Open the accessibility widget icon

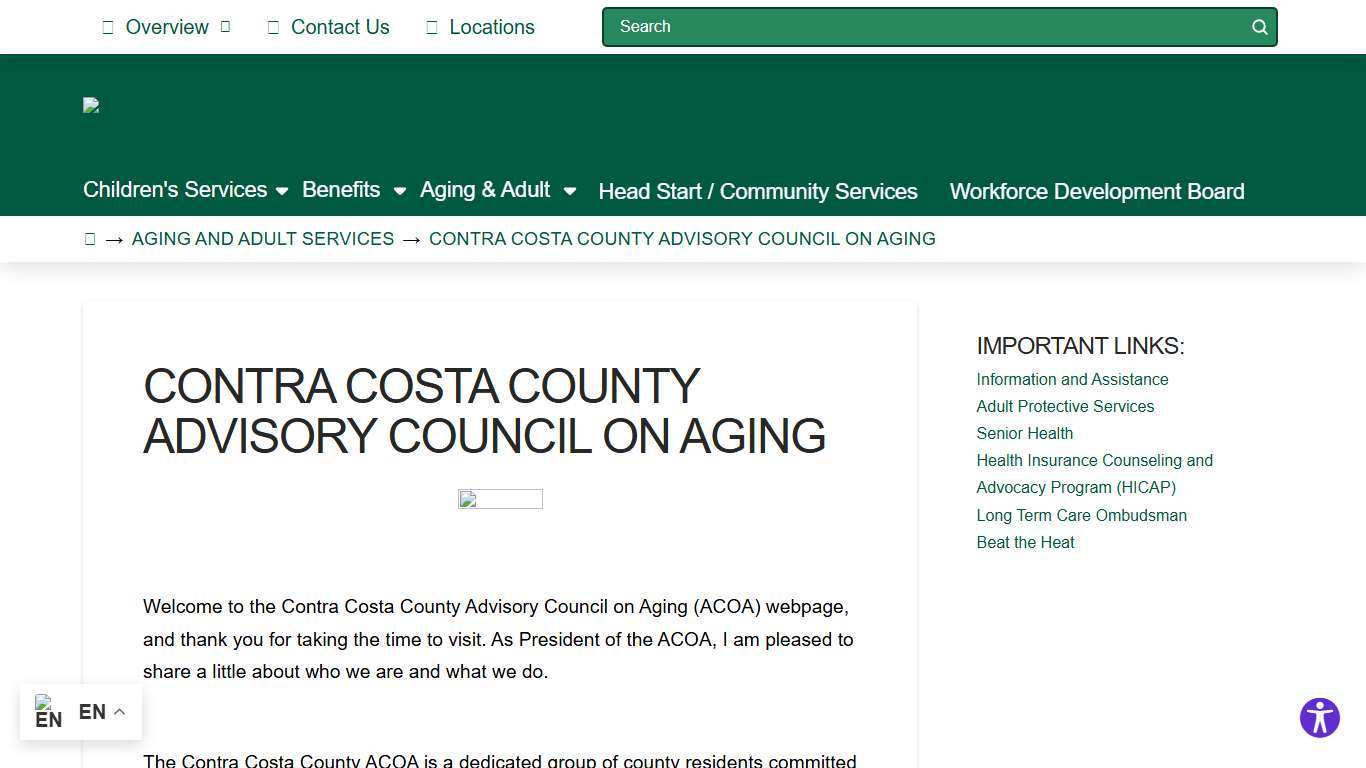(x=1319, y=717)
